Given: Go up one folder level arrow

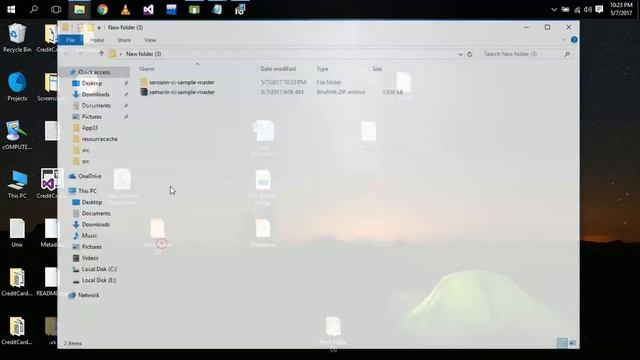Looking at the screenshot, I should point(102,53).
